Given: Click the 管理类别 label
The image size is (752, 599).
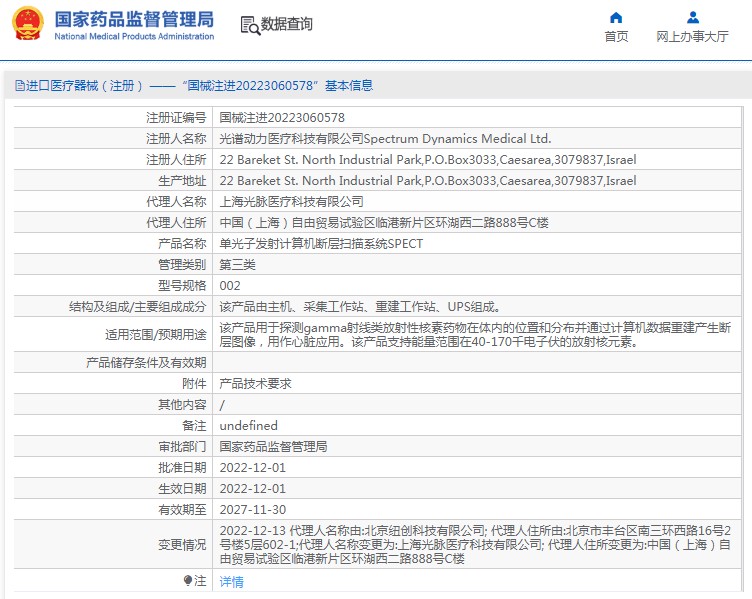Looking at the screenshot, I should point(182,265).
